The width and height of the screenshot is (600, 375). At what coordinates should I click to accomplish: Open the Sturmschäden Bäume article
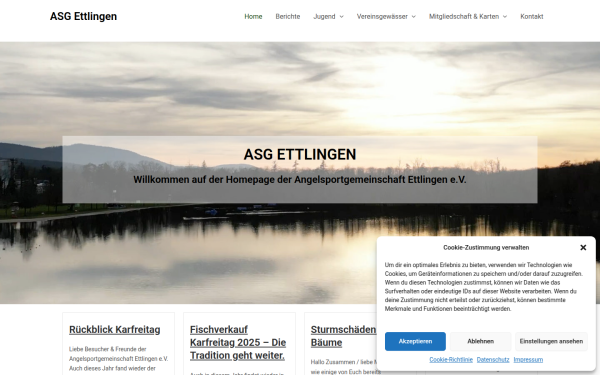pos(343,336)
